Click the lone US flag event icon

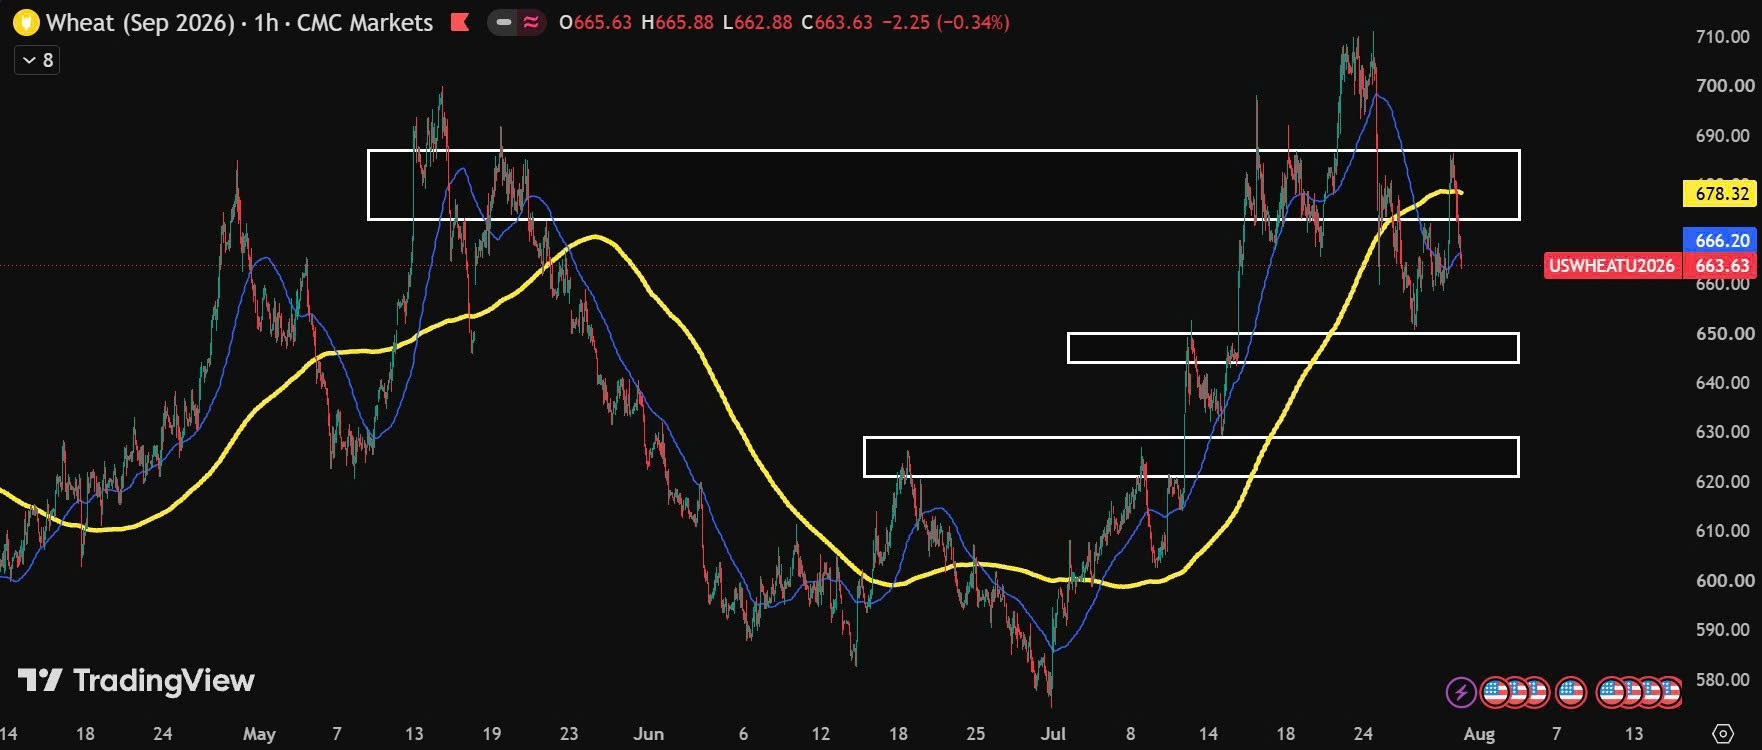click(1571, 691)
